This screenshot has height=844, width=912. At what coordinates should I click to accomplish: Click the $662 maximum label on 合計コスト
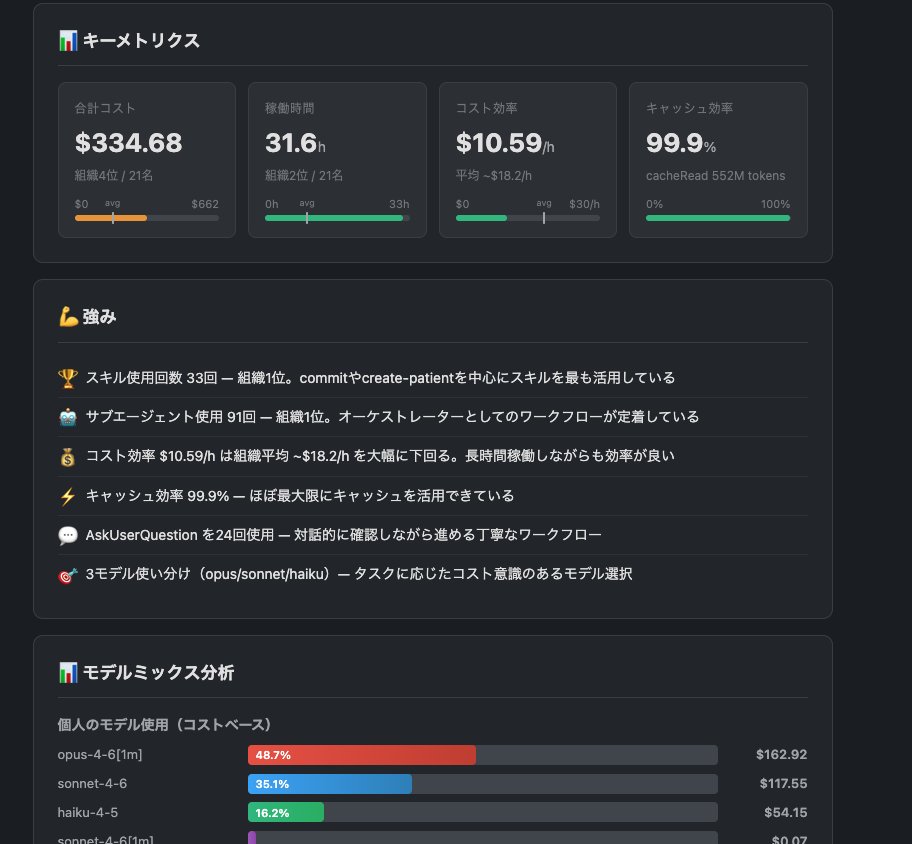coord(205,204)
